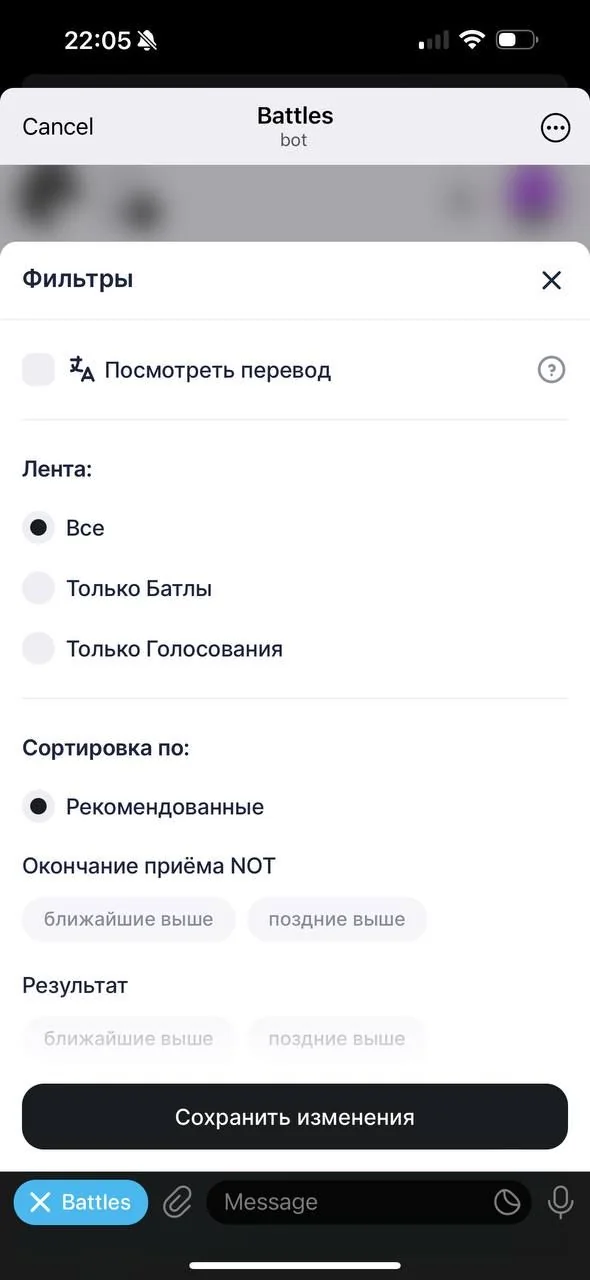The image size is (590, 1280).
Task: Choose поздние выше under Результат
Action: 337,1038
